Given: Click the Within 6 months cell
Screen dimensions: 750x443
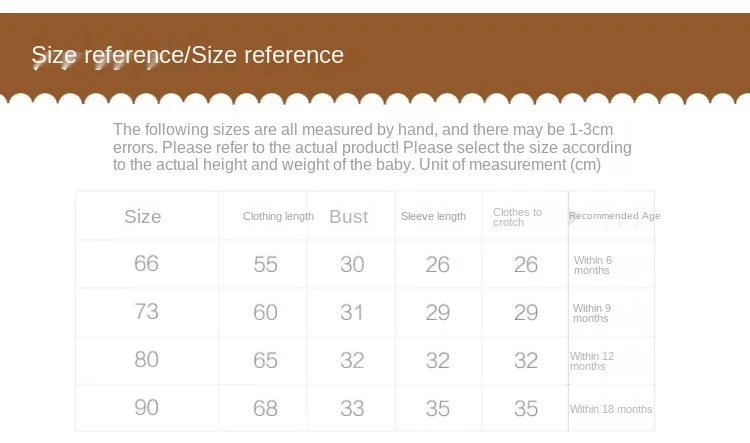Looking at the screenshot, I should (x=593, y=265).
